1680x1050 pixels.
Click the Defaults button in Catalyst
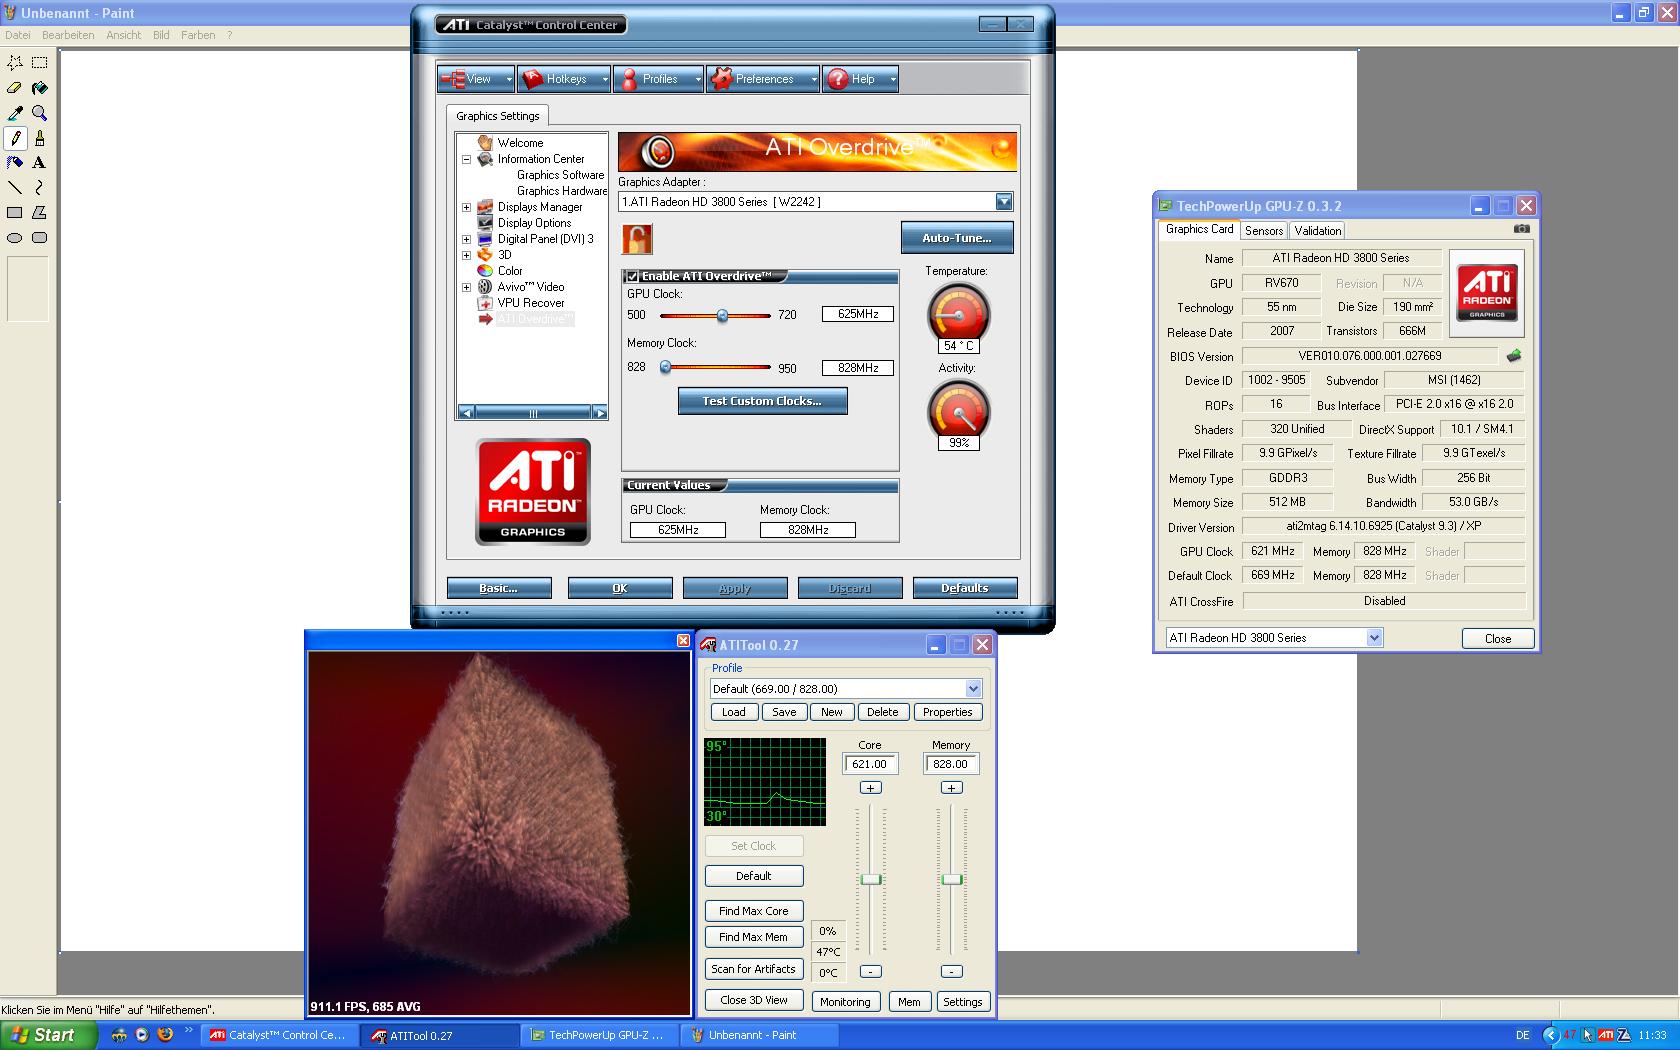965,588
